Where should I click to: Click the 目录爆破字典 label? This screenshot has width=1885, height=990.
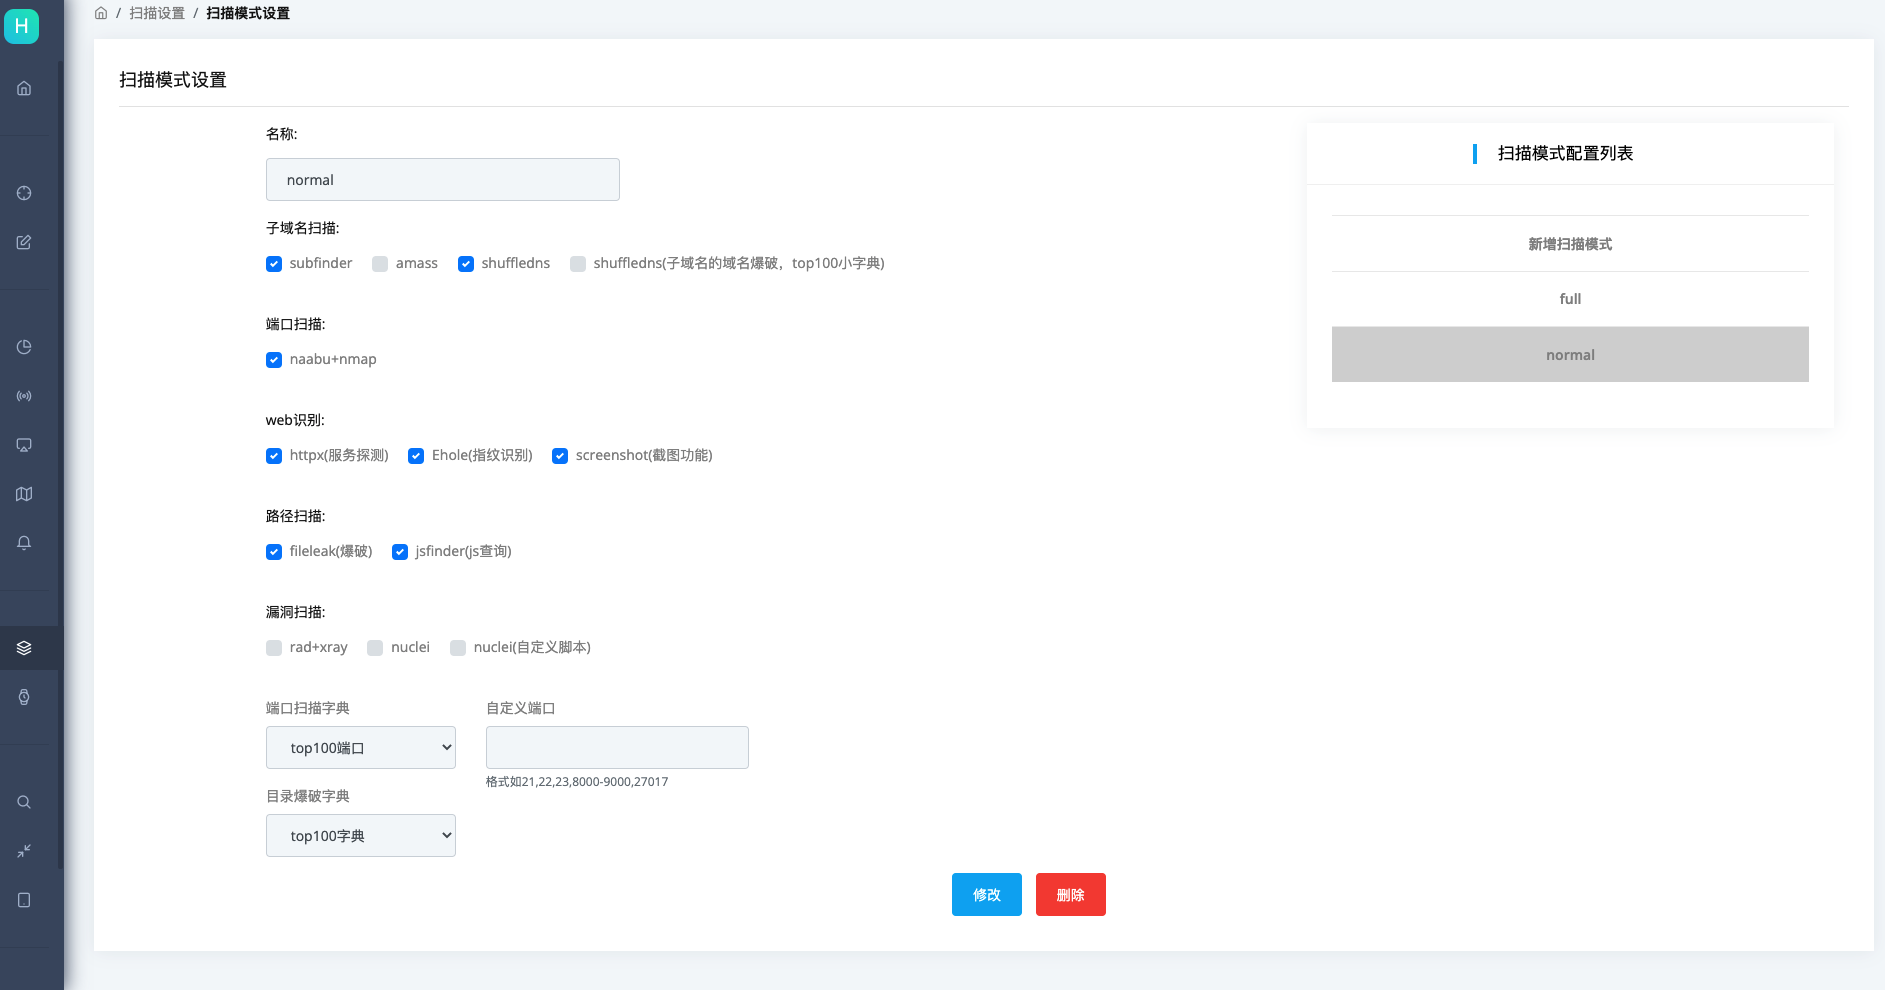click(308, 796)
